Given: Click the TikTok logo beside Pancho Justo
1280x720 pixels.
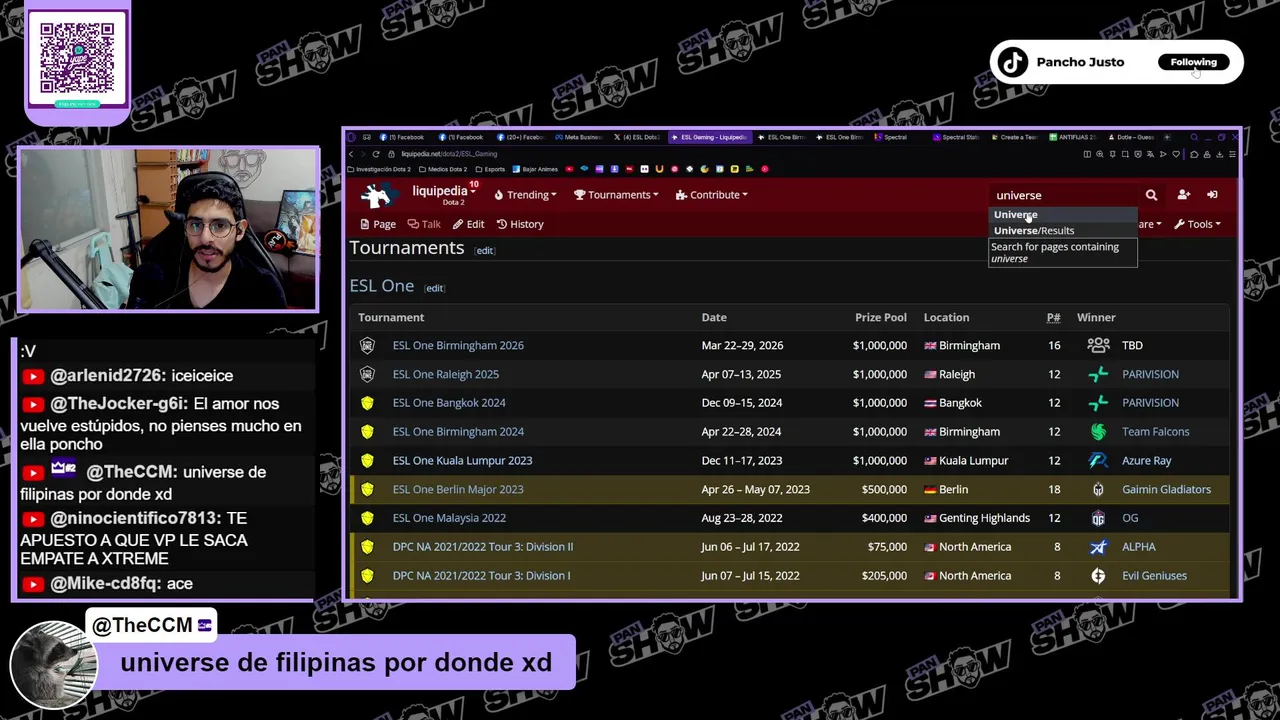Looking at the screenshot, I should point(1012,62).
